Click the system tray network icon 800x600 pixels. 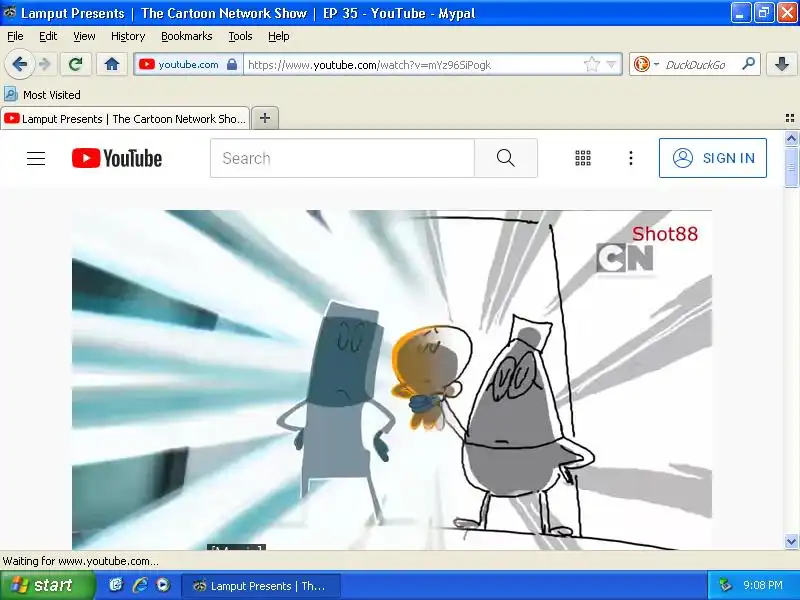click(725, 585)
